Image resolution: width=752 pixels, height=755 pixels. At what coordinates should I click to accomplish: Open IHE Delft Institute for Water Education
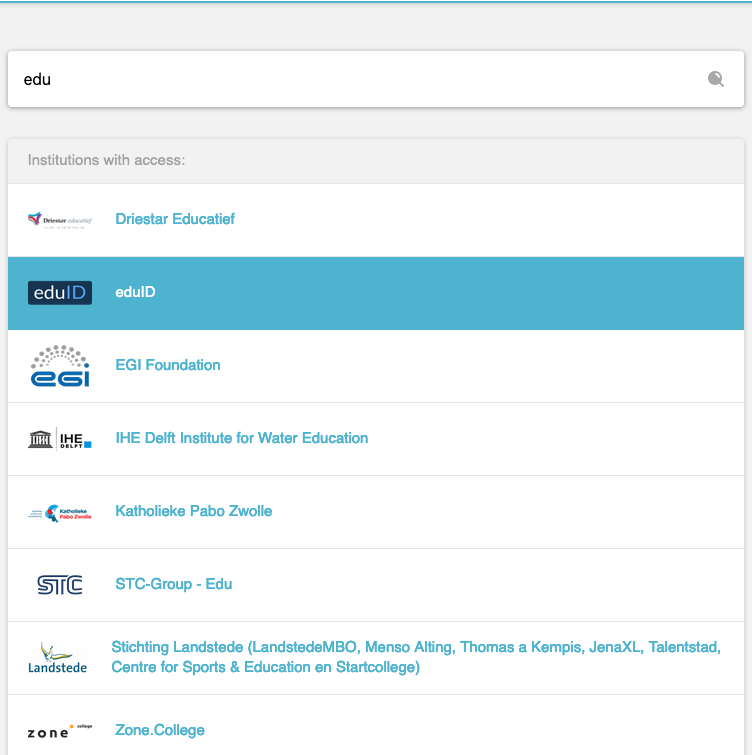[242, 438]
